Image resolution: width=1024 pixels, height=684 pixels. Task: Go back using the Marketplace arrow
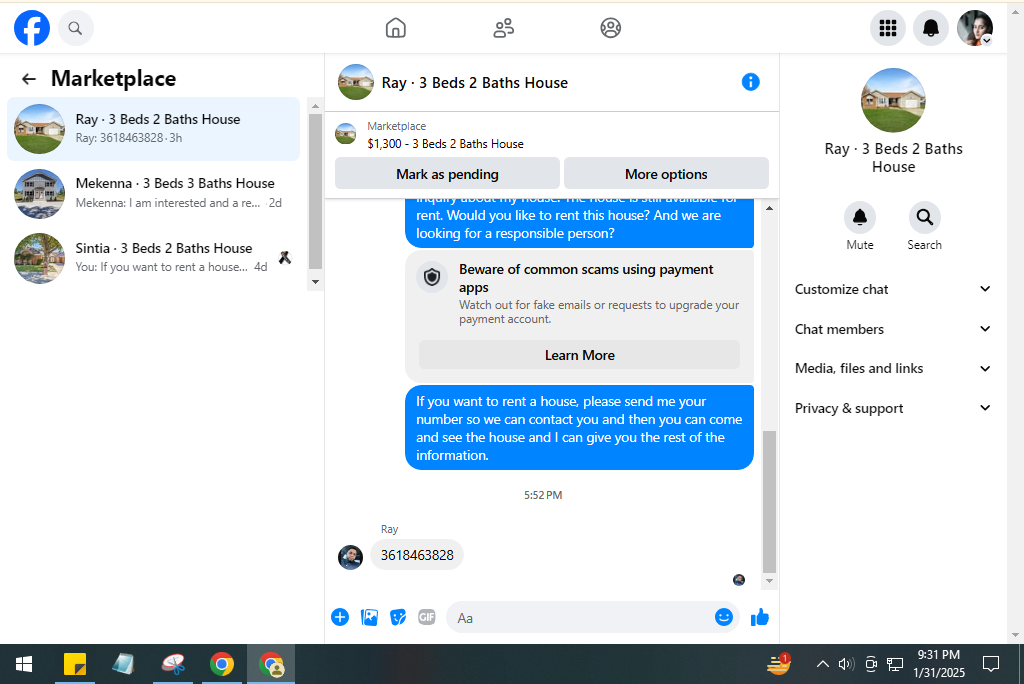point(29,79)
